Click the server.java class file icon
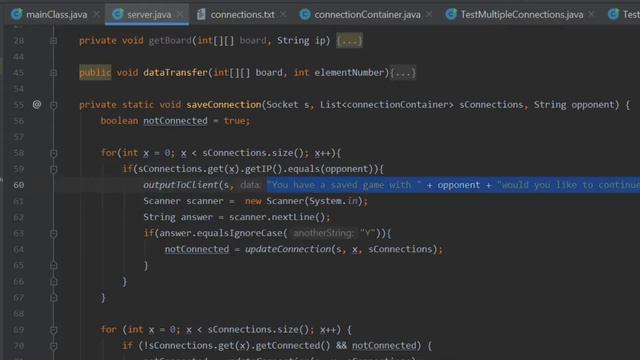Viewport: 640px width, 360px height. pyautogui.click(x=118, y=14)
